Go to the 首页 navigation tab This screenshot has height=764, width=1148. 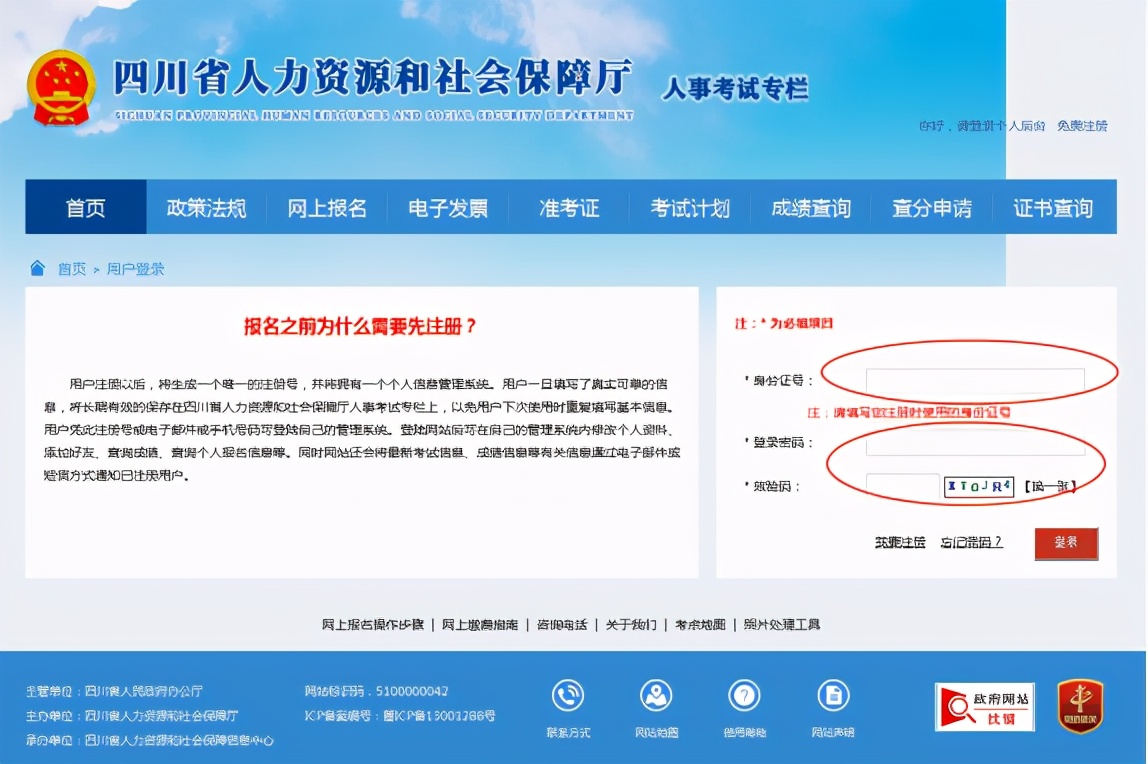(x=86, y=207)
